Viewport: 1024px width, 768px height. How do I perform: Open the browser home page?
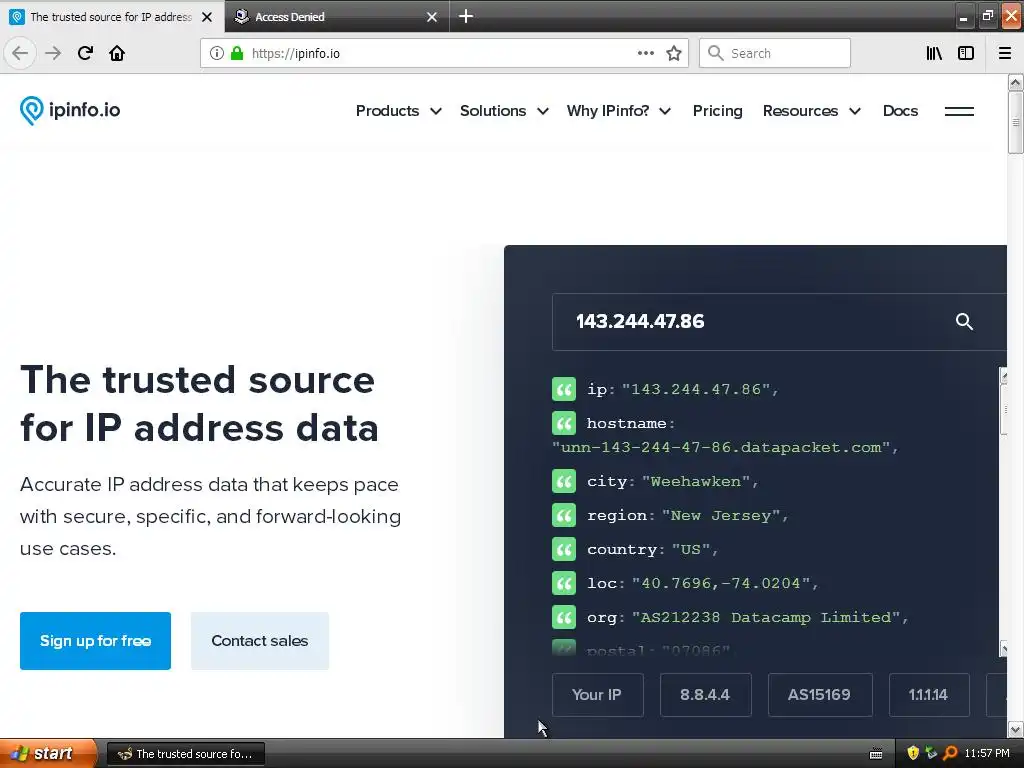pyautogui.click(x=117, y=53)
